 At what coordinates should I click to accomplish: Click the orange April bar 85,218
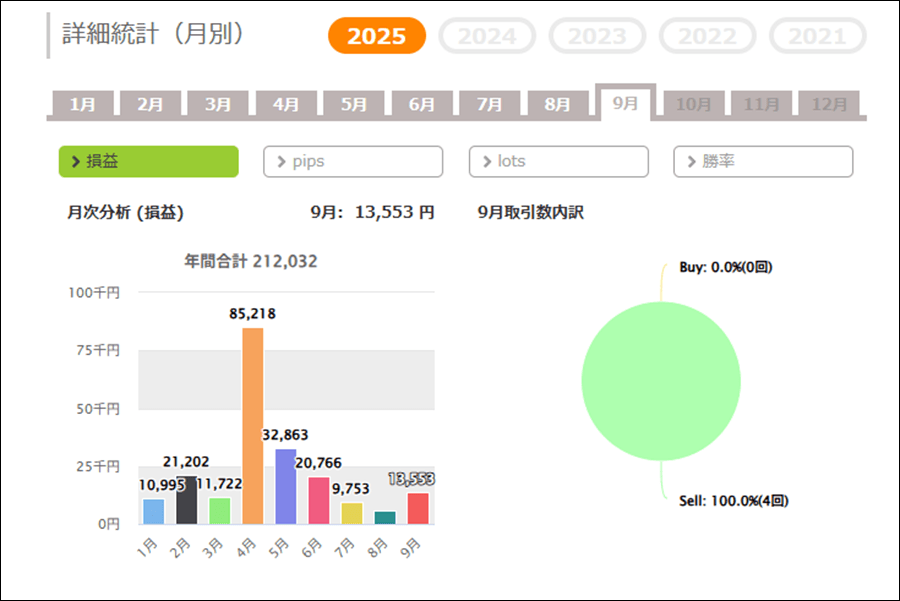click(253, 426)
